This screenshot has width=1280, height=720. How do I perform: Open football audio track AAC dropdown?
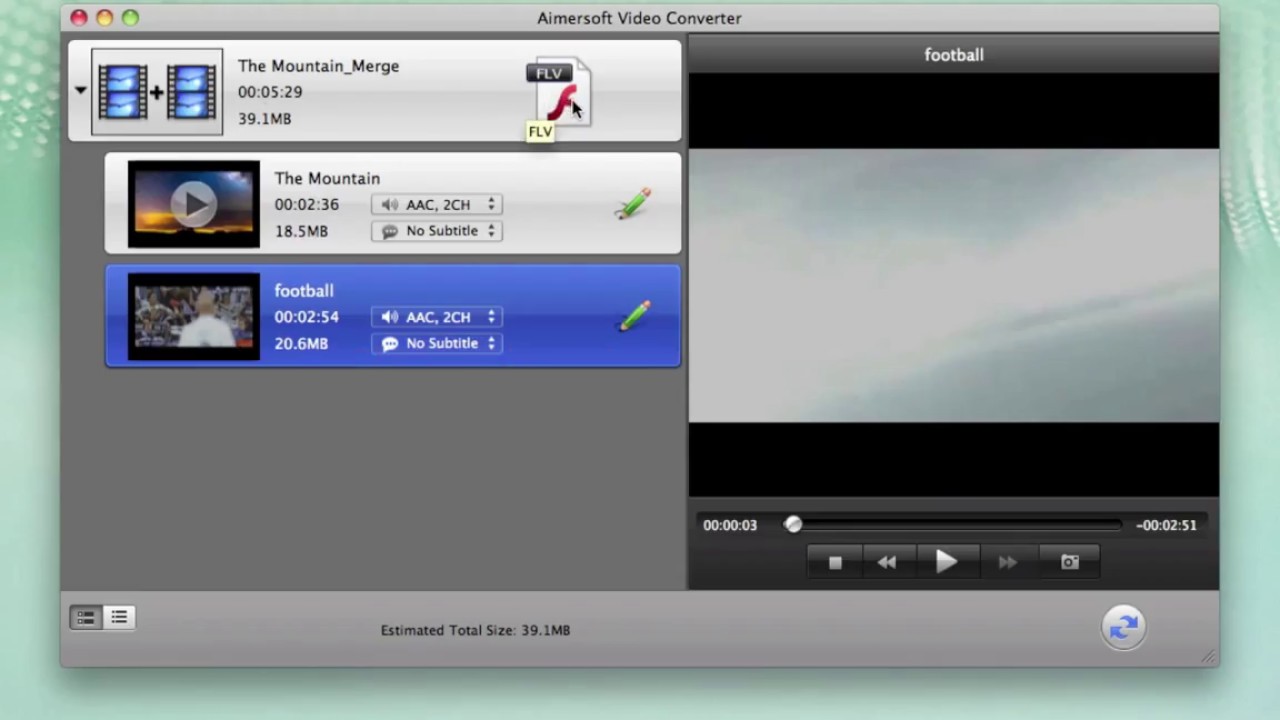(437, 317)
